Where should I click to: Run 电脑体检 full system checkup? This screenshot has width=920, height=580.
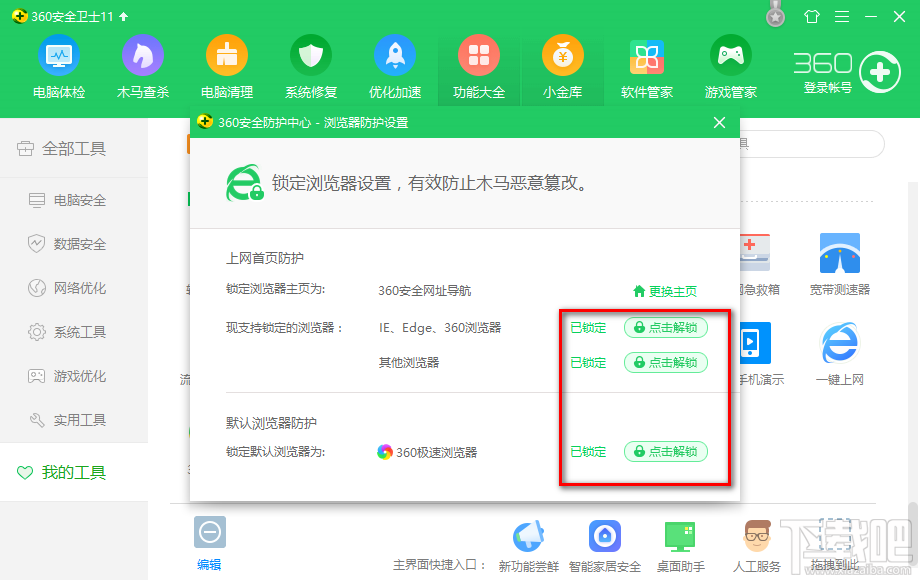click(x=57, y=65)
